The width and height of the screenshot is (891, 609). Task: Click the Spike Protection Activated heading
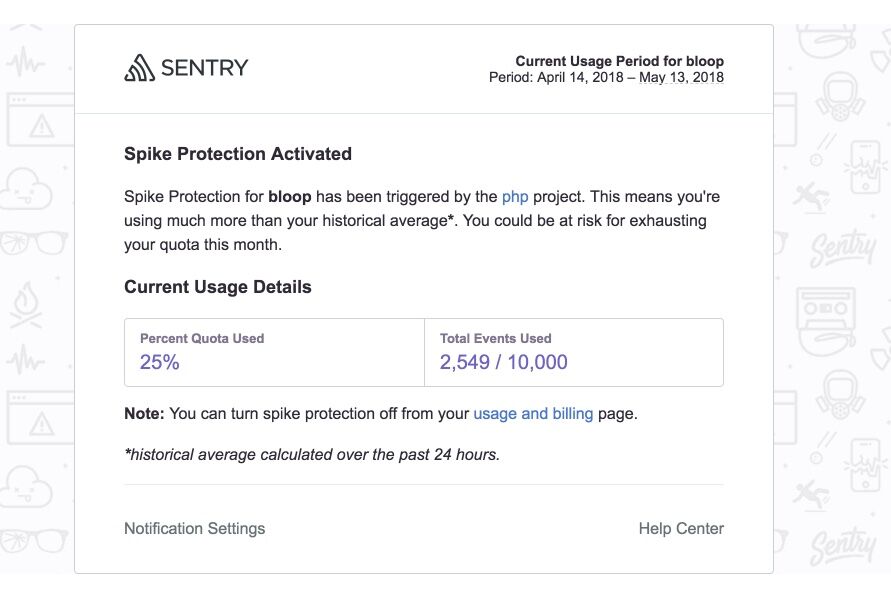coord(237,154)
